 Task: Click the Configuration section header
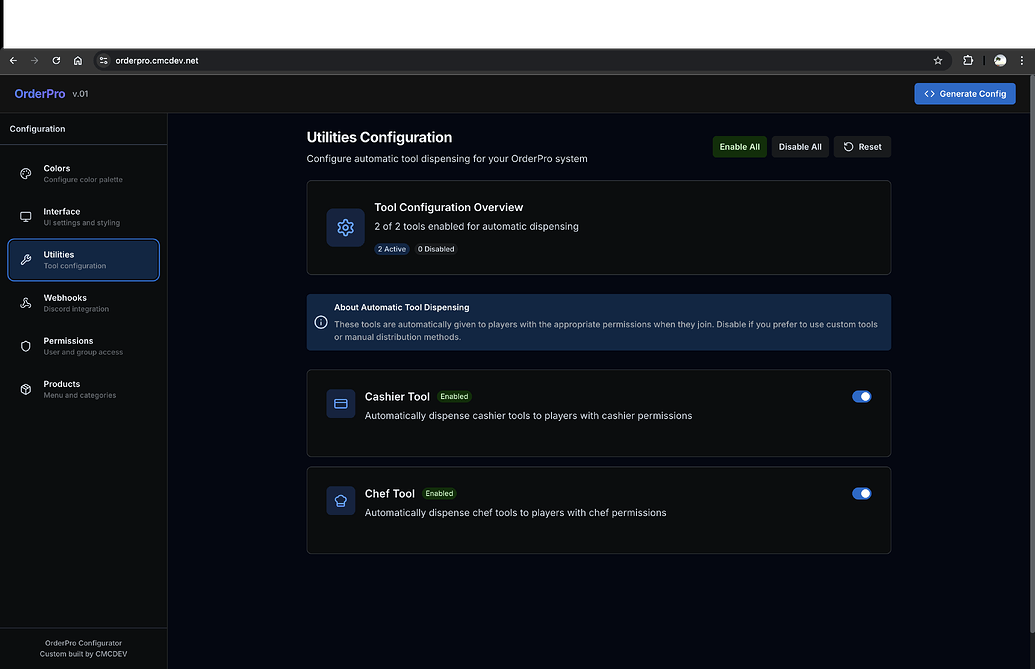[x=37, y=128]
